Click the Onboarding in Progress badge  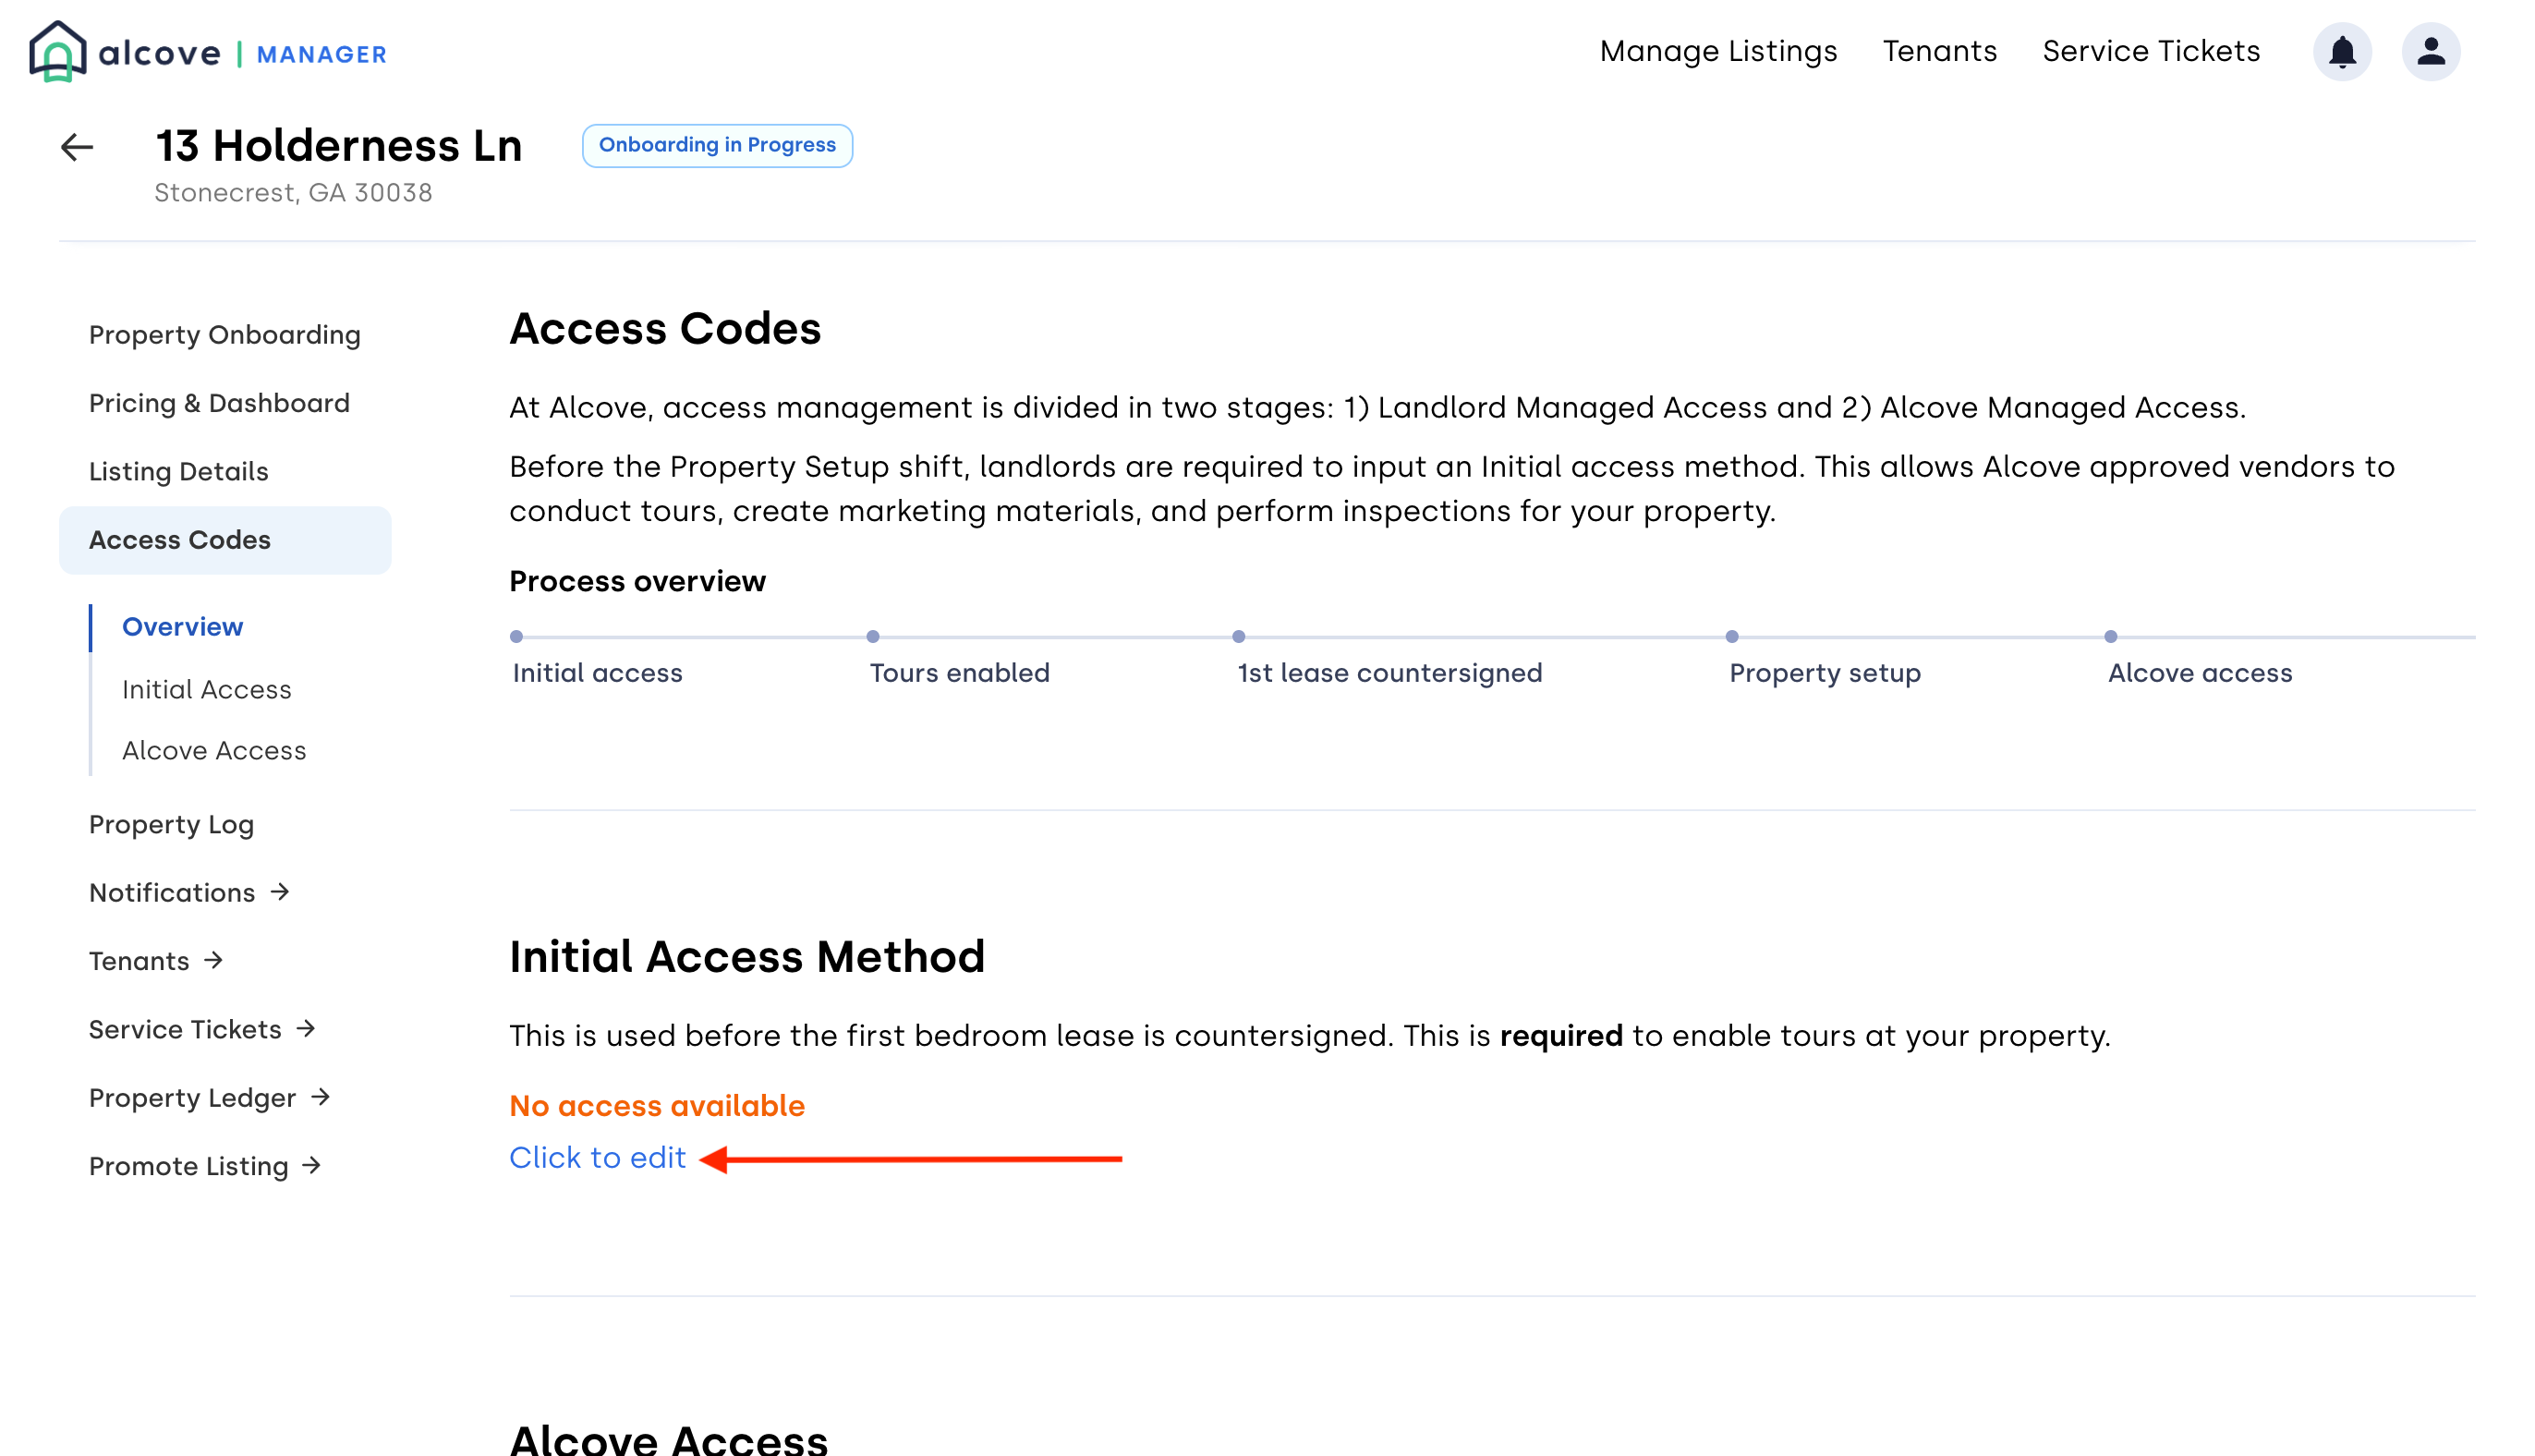pyautogui.click(x=717, y=146)
